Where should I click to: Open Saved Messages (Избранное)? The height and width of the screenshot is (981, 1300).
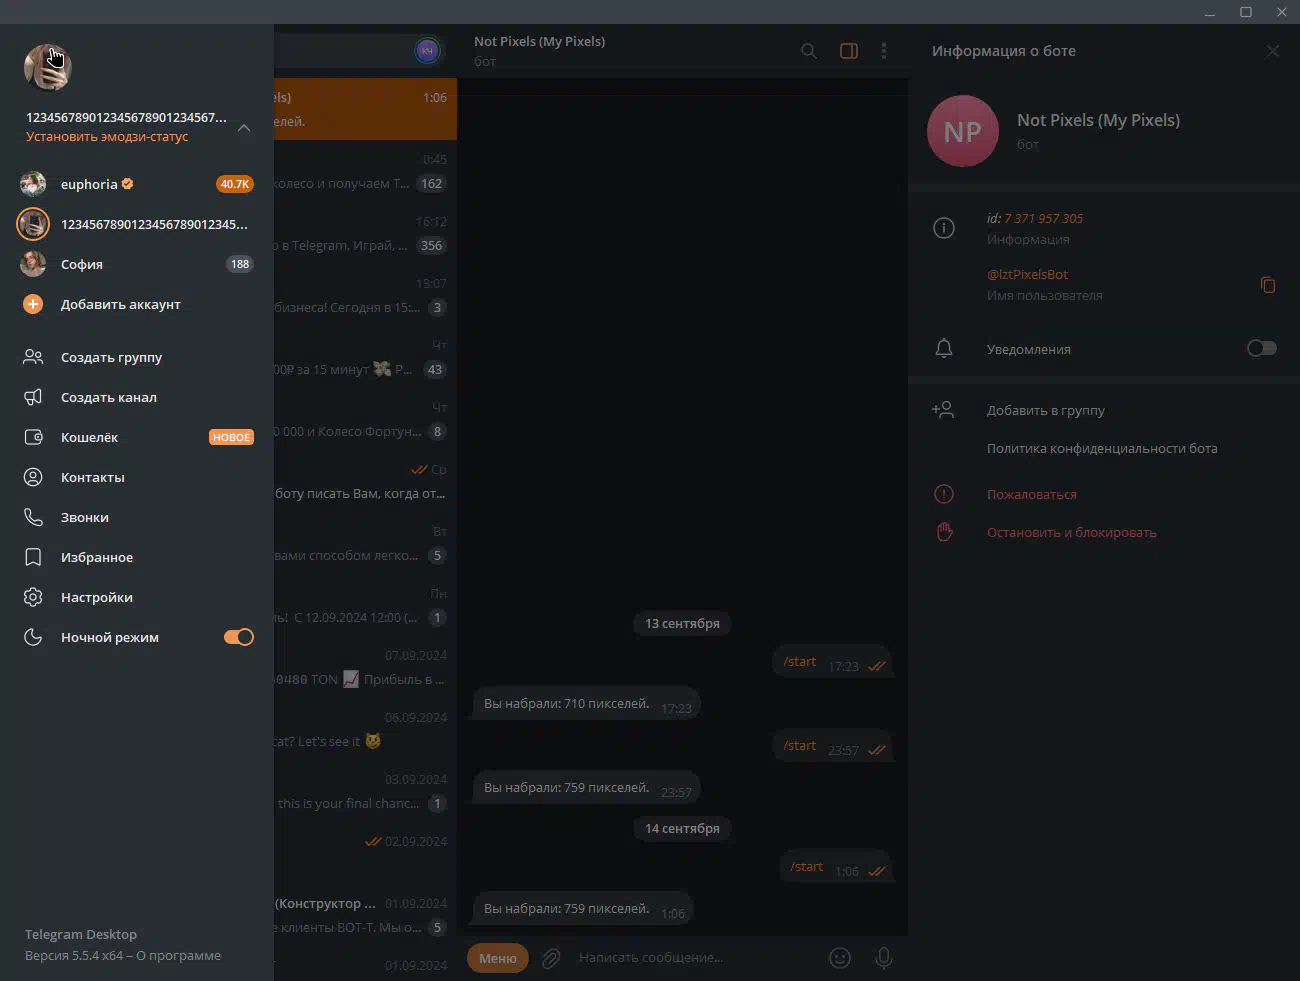pos(96,557)
